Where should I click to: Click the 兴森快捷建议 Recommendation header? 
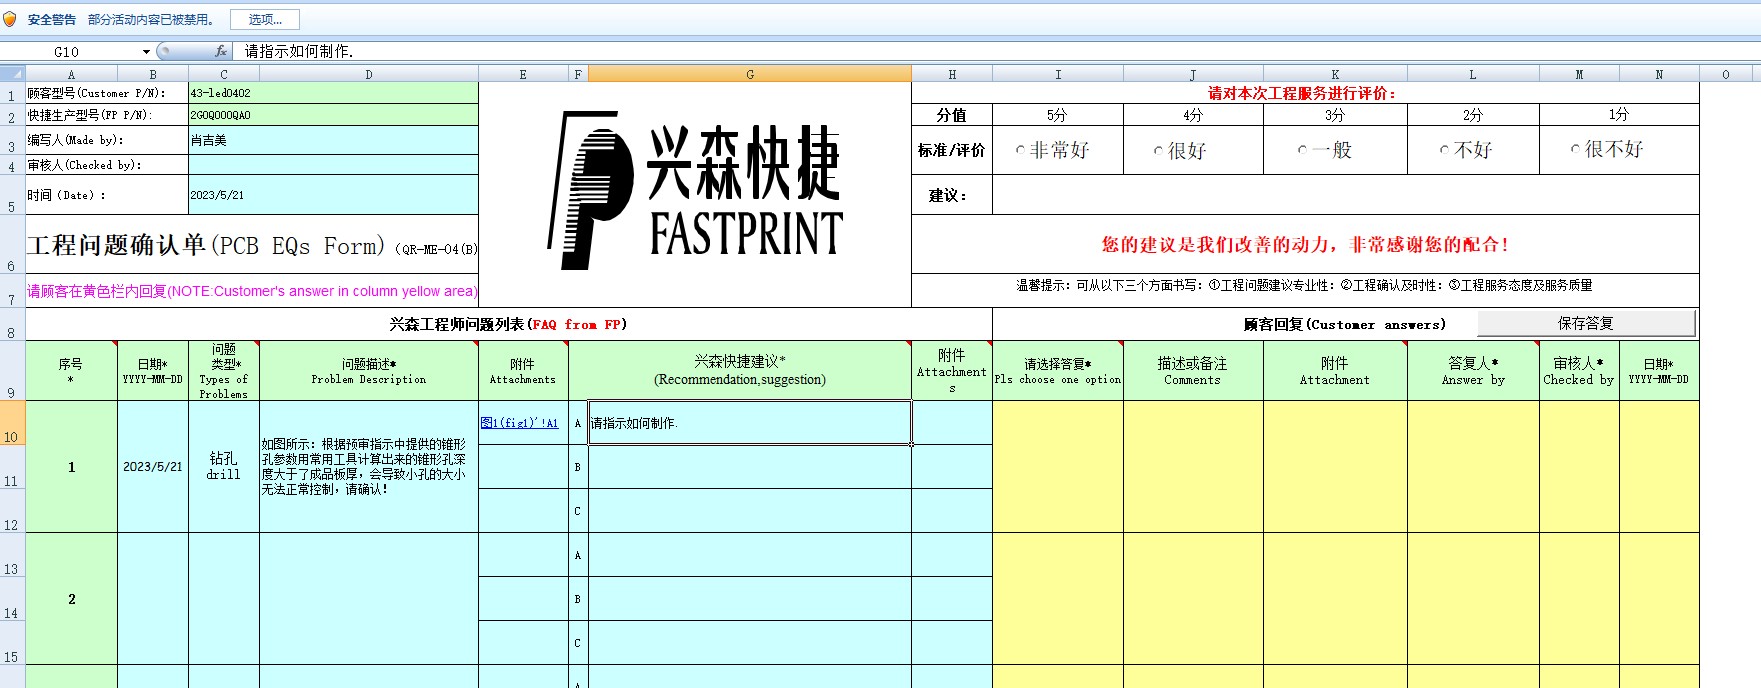pyautogui.click(x=740, y=371)
